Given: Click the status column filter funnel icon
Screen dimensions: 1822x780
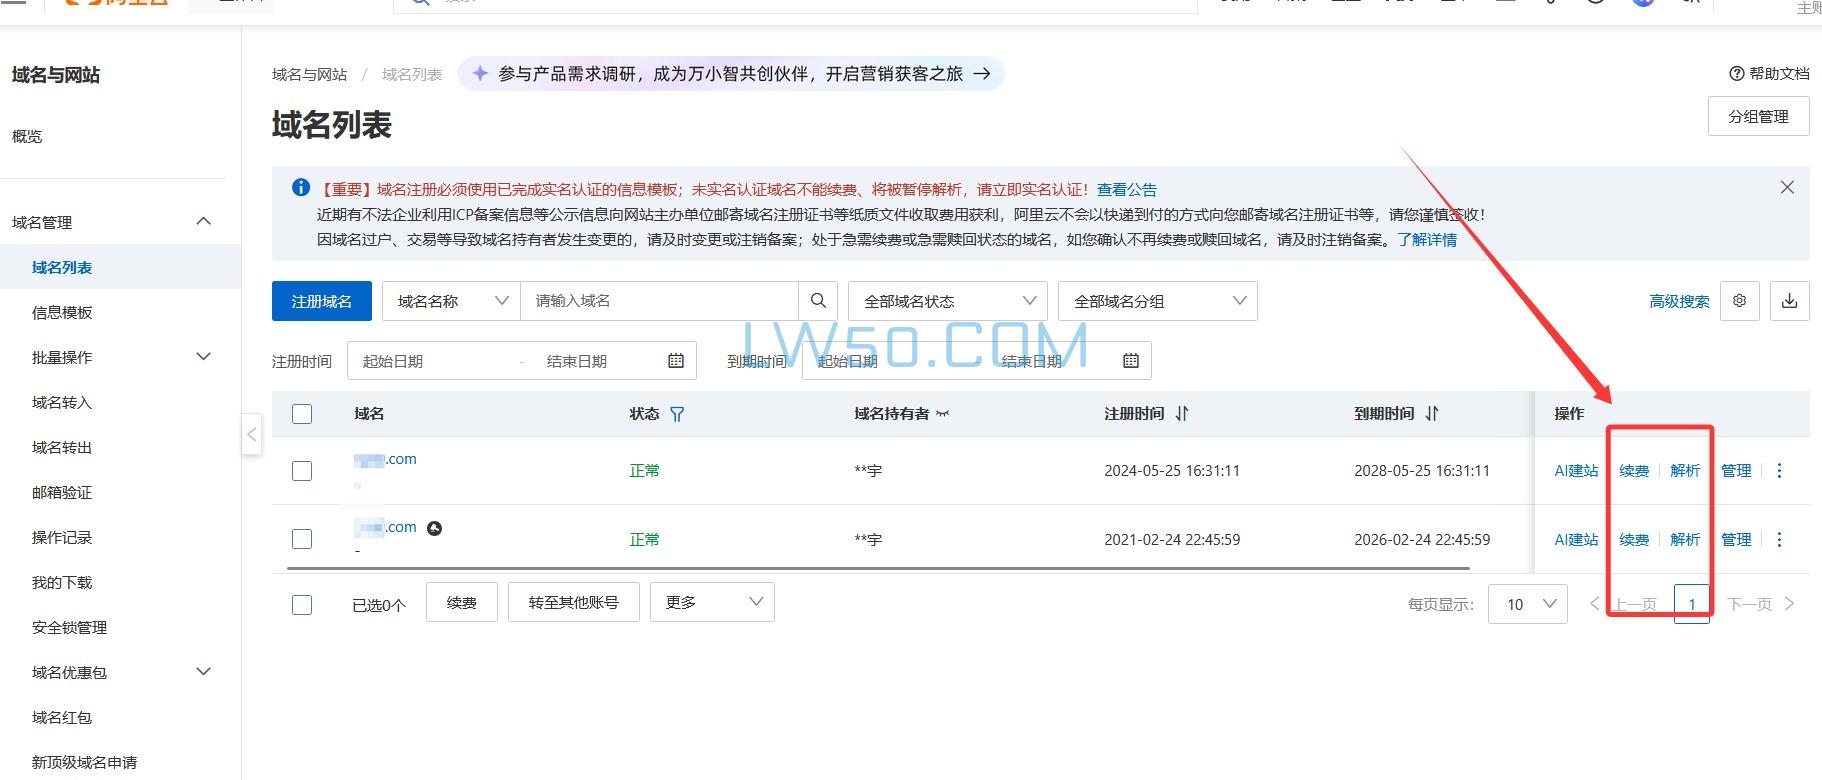Looking at the screenshot, I should point(677,414).
